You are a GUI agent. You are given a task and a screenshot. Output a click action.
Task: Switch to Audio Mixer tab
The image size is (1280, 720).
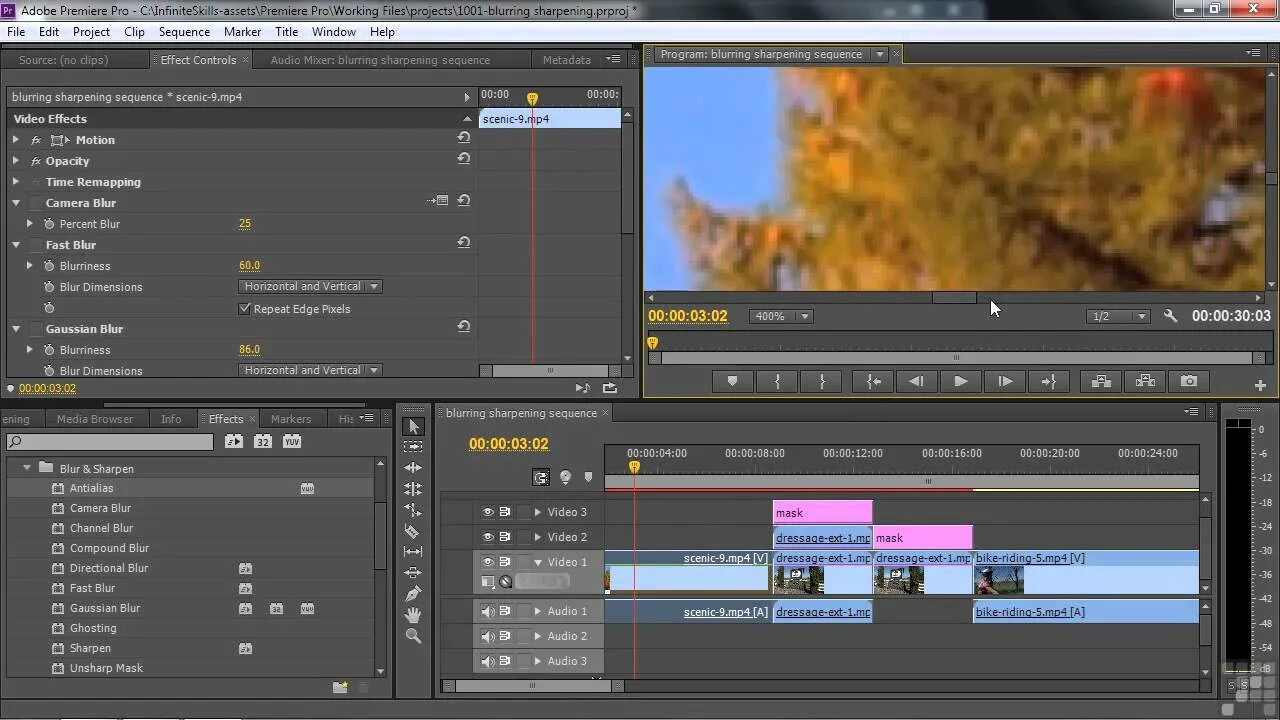(x=380, y=60)
